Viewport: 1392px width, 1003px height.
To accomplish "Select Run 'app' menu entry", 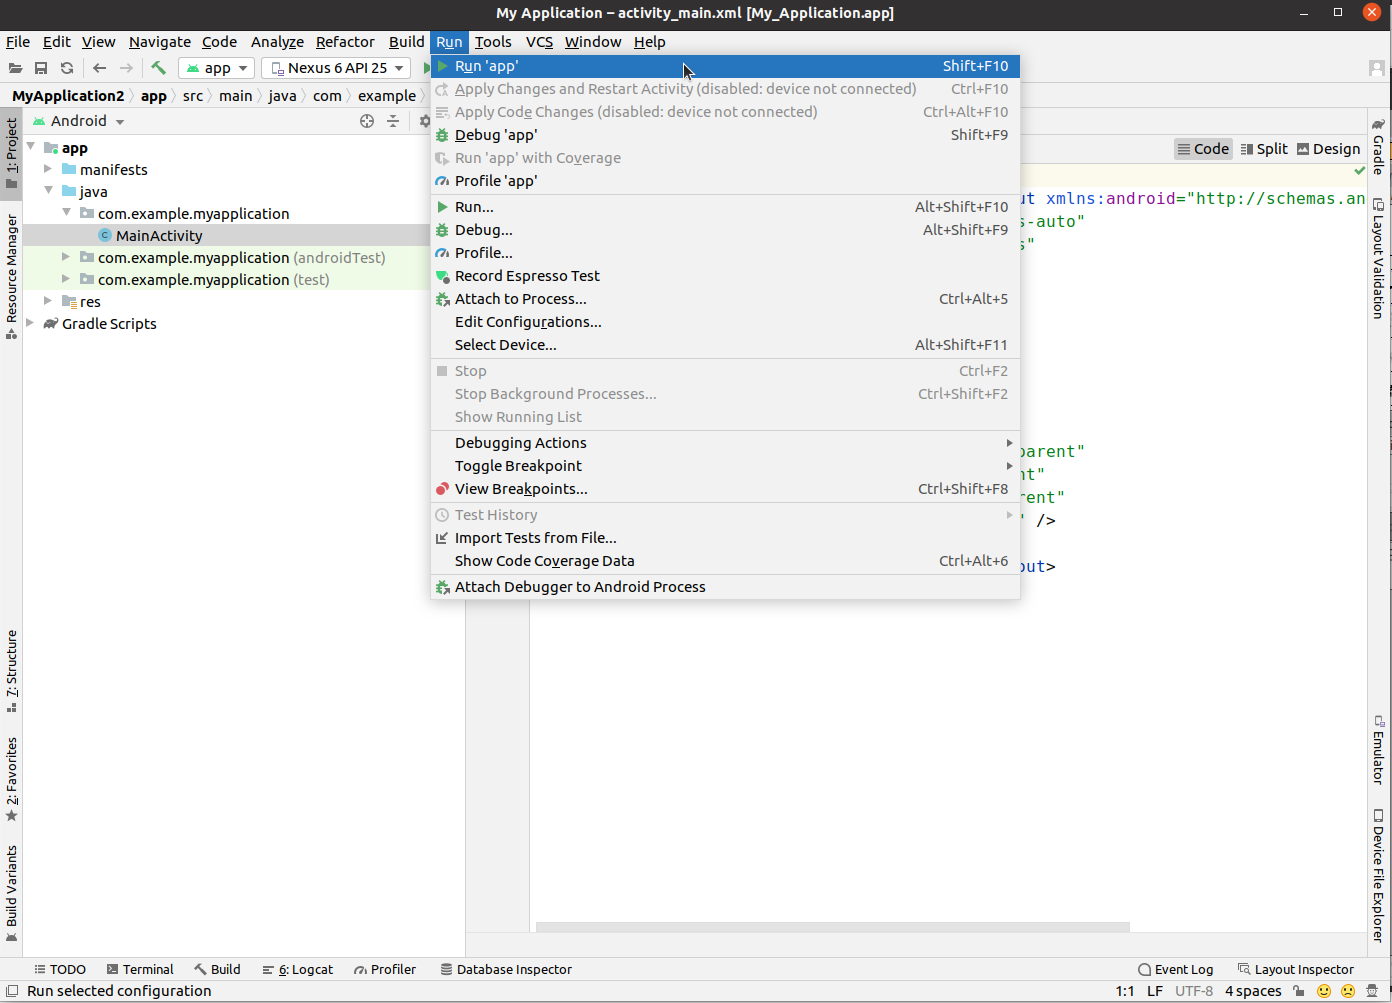I will coord(725,66).
